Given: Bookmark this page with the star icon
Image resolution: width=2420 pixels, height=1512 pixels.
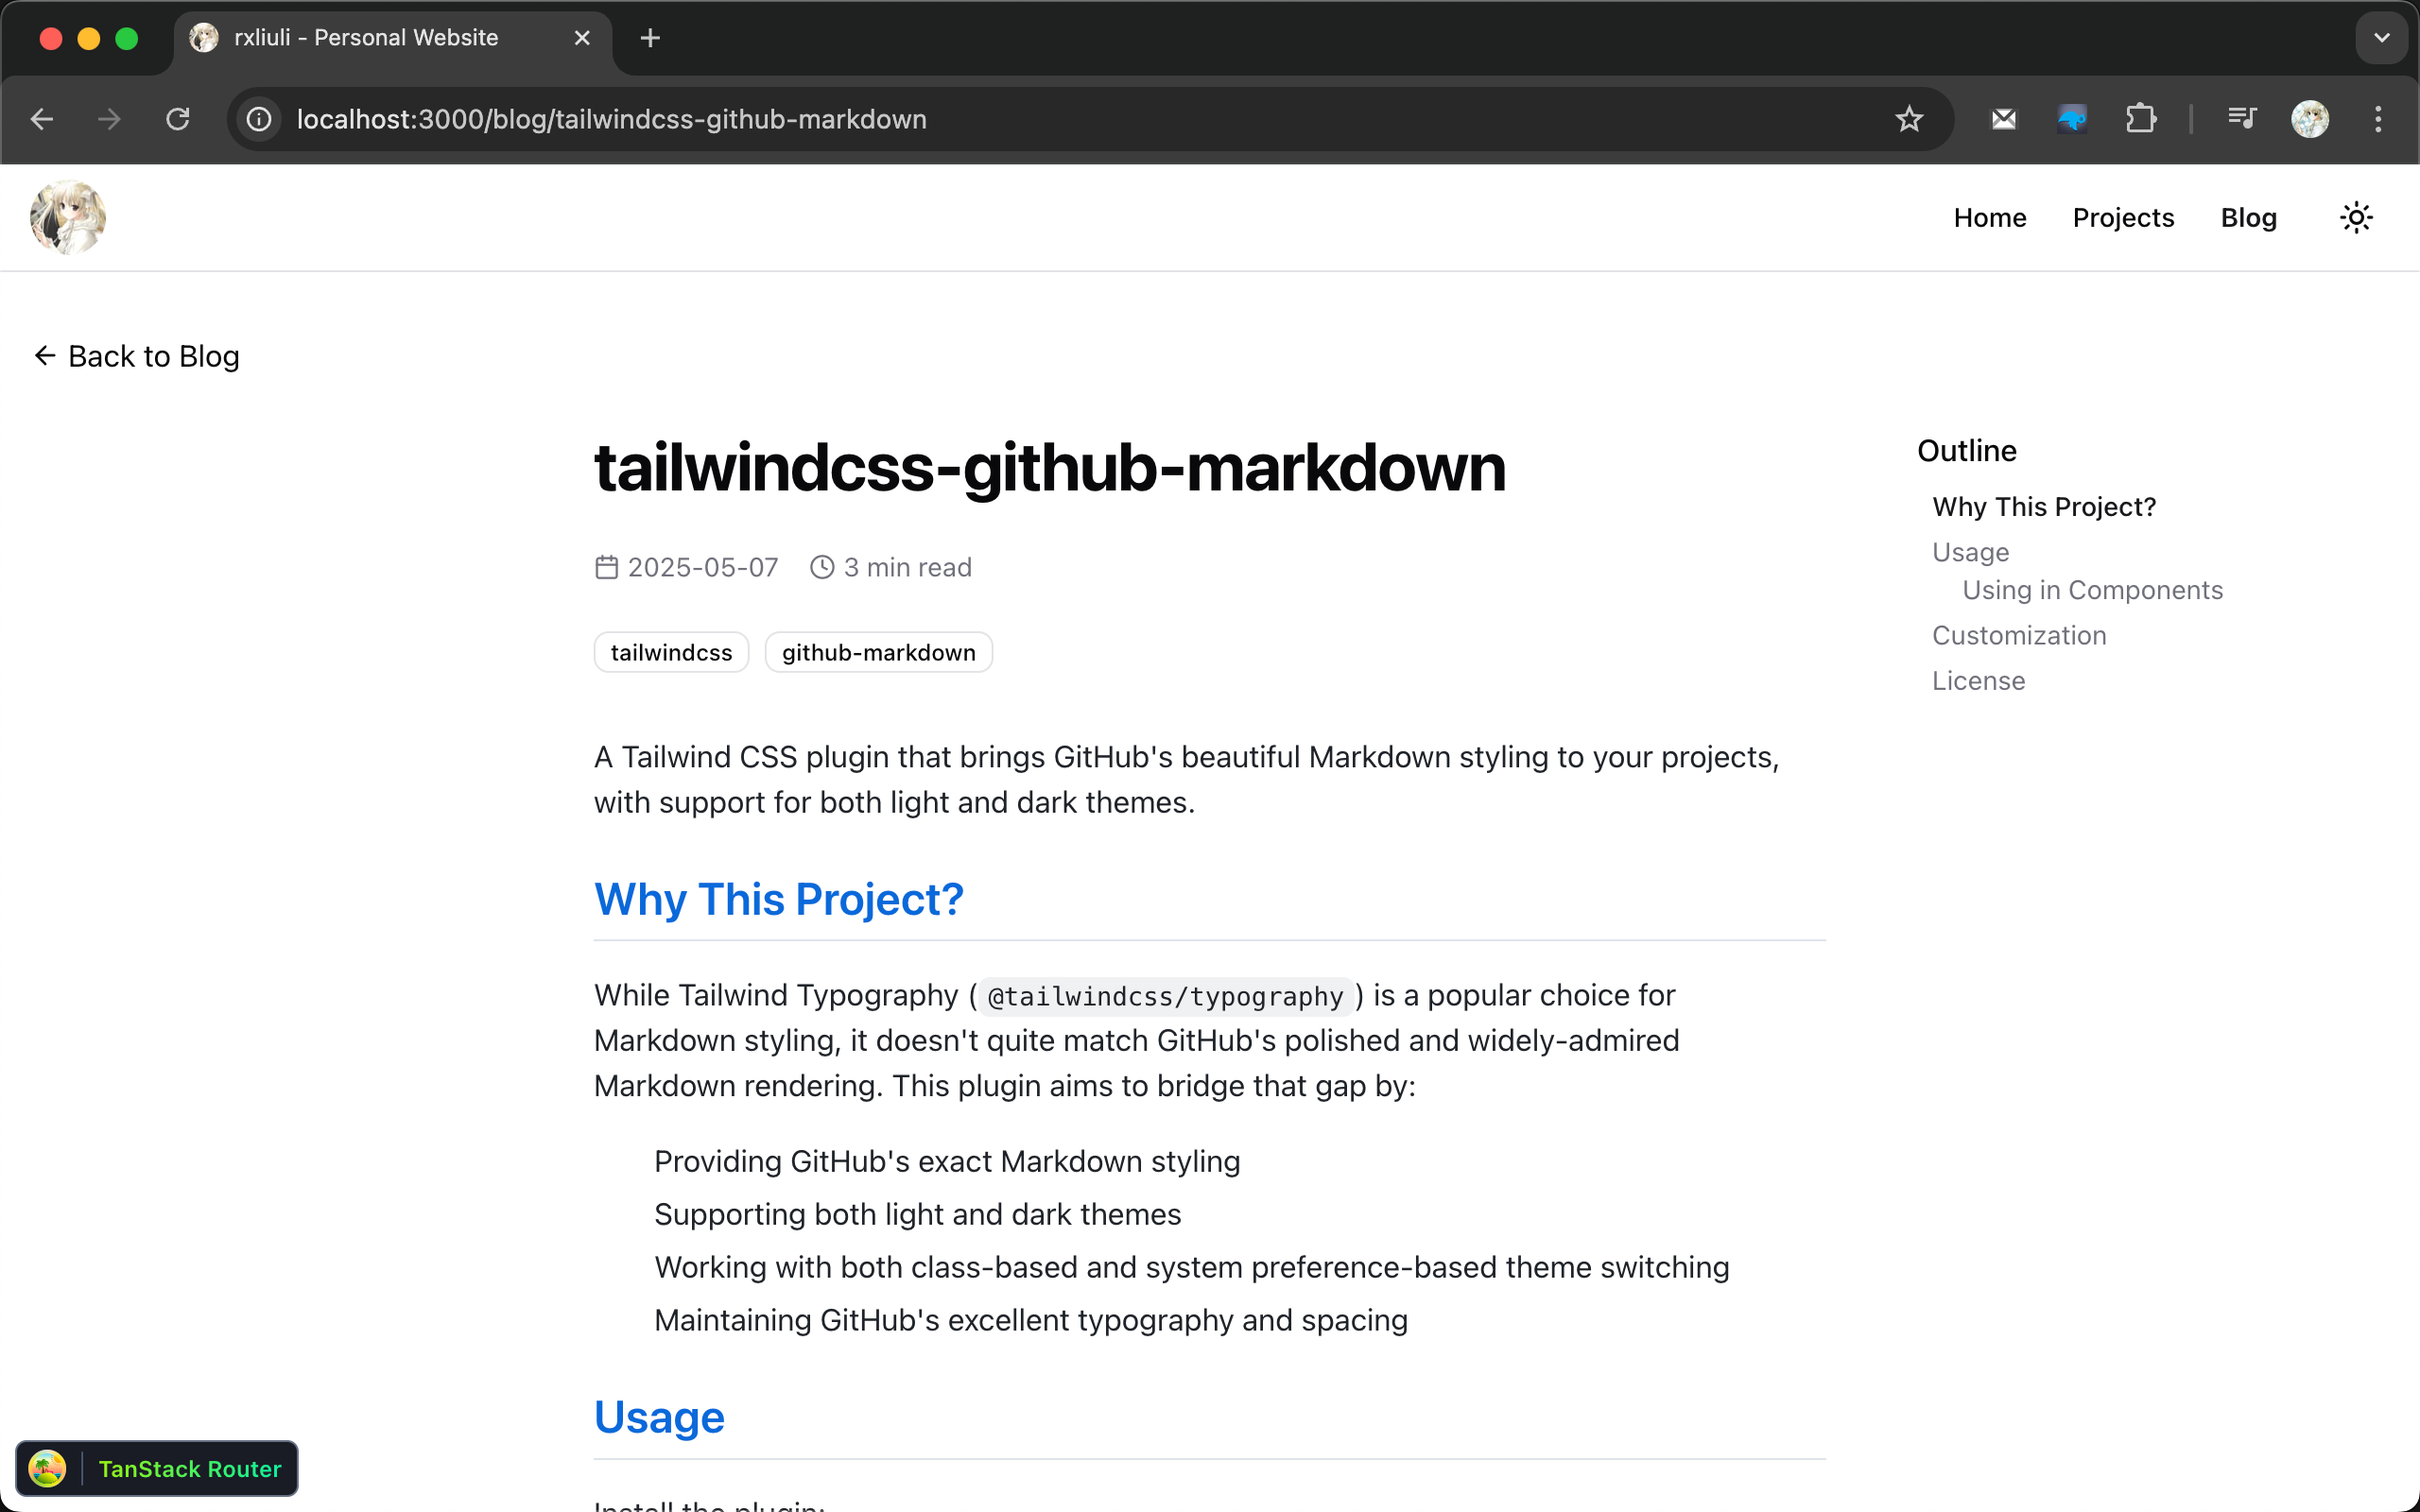Looking at the screenshot, I should (1908, 119).
